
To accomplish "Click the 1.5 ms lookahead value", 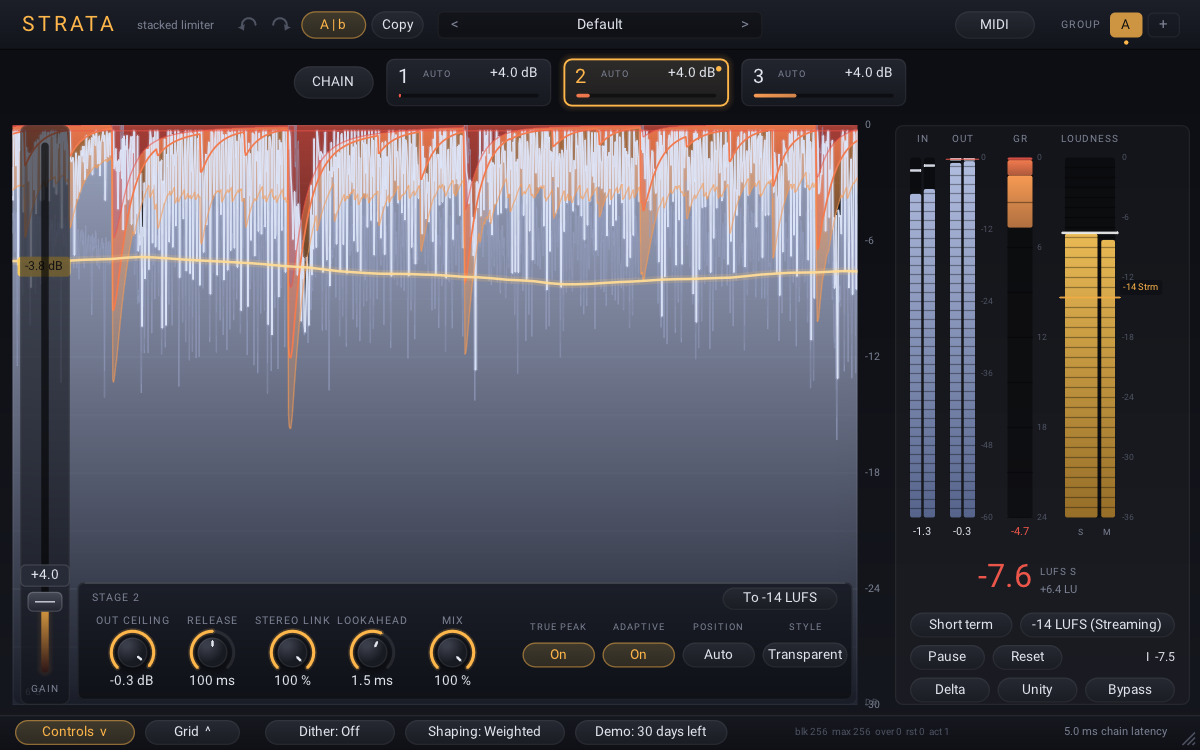I will tap(372, 681).
